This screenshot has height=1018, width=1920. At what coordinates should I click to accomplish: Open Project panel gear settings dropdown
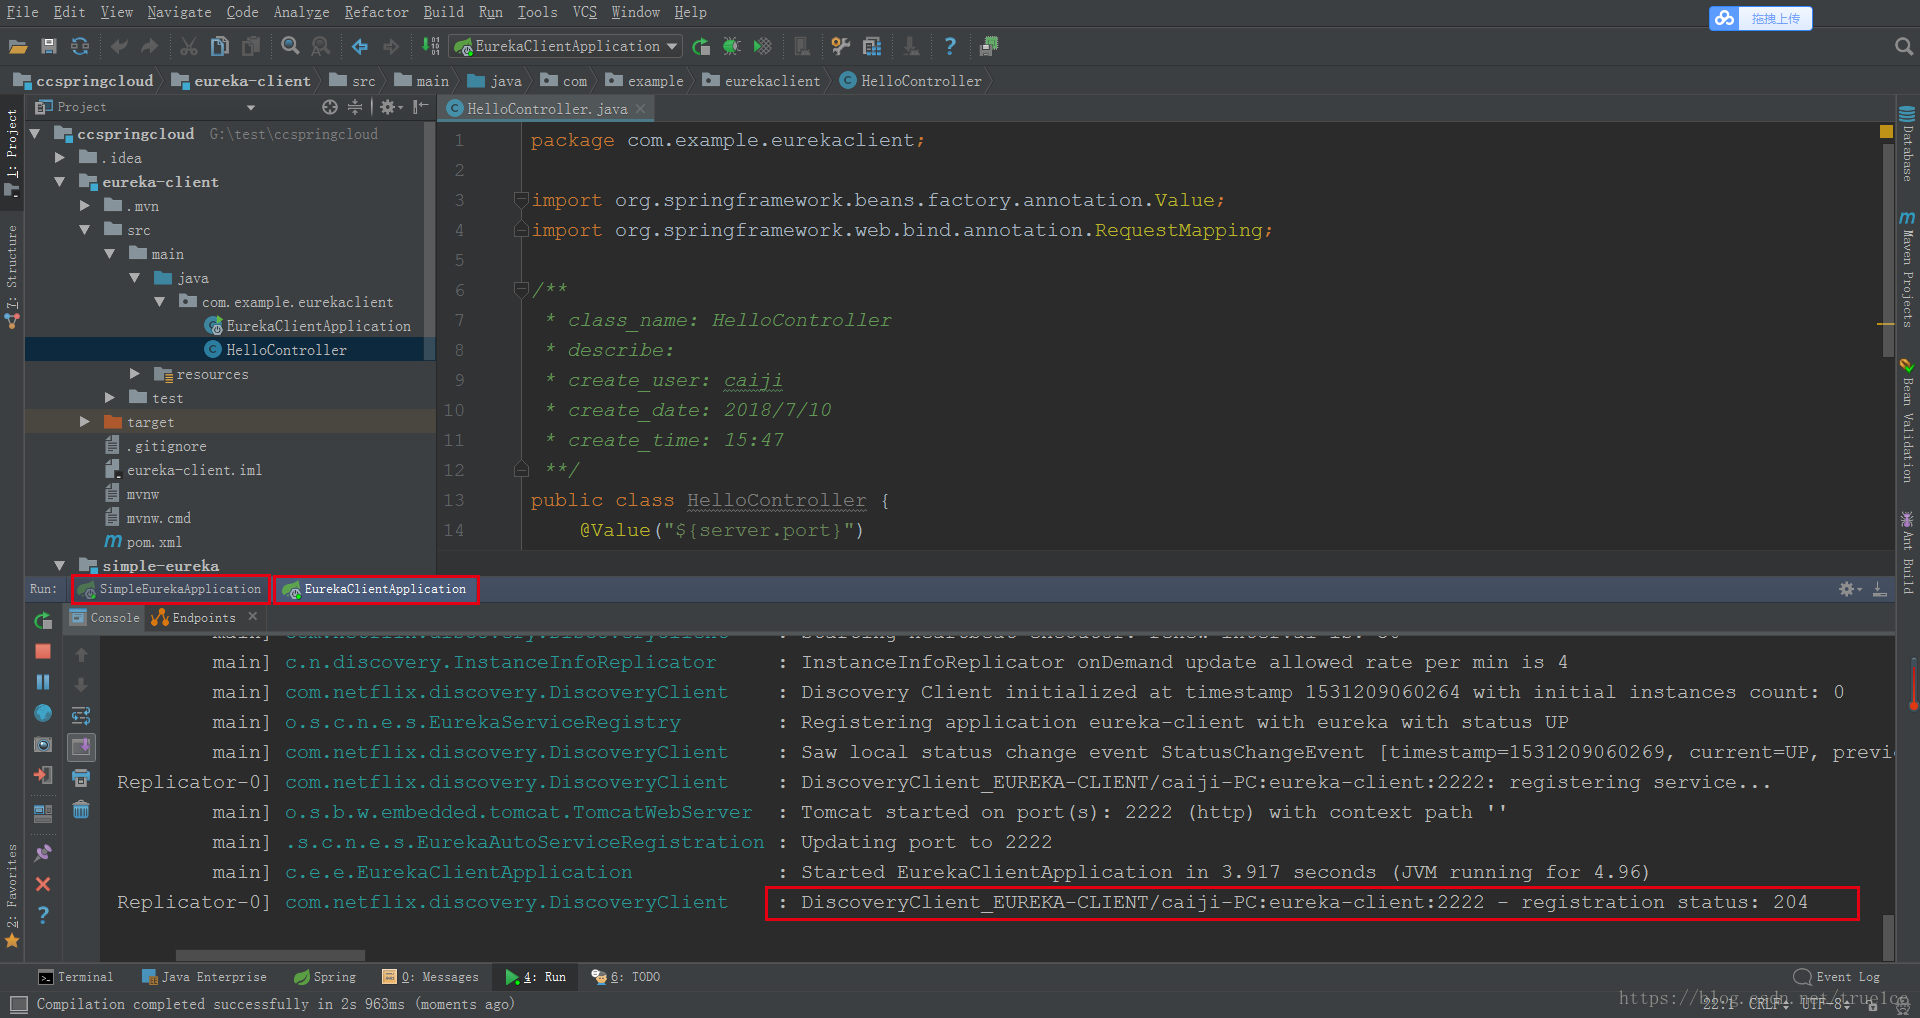point(391,107)
